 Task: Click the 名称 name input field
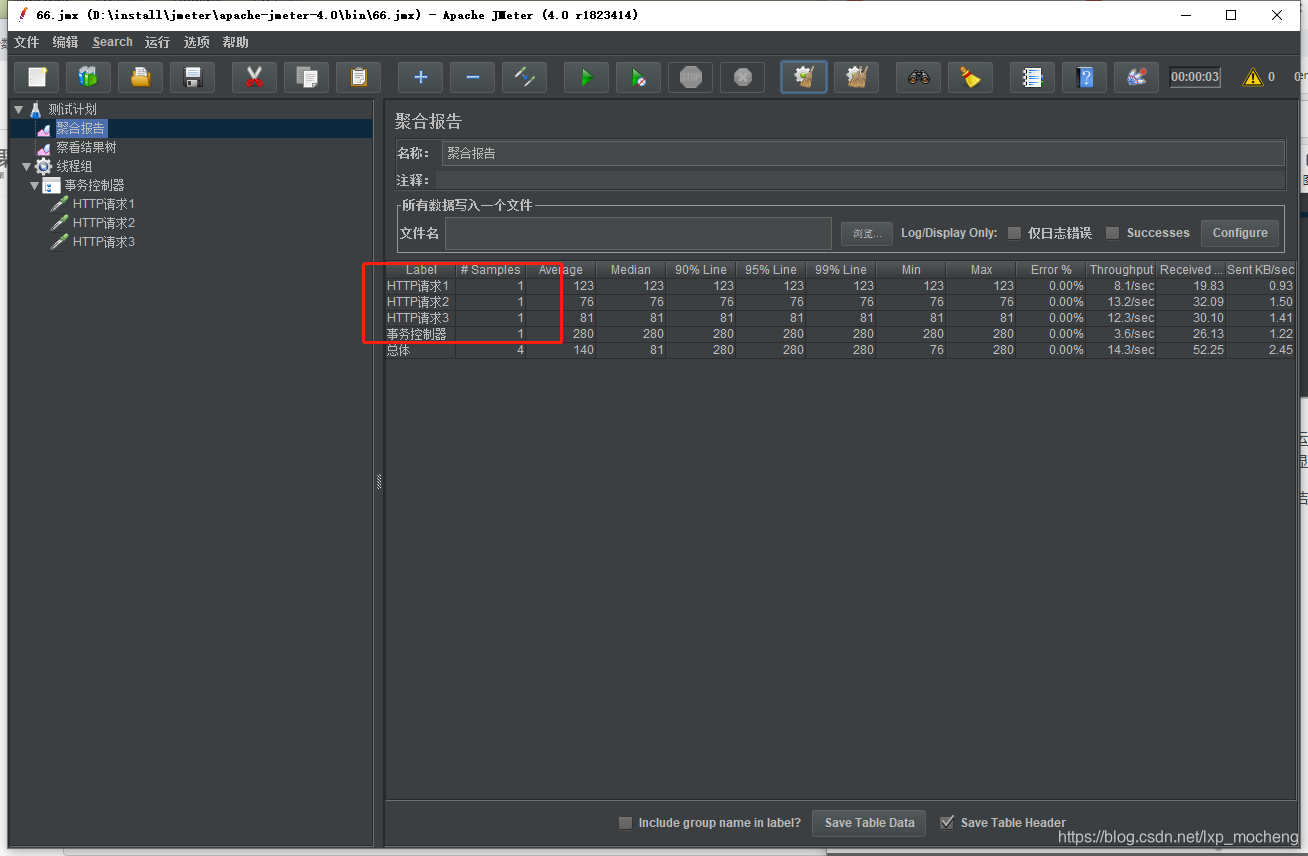(x=863, y=153)
